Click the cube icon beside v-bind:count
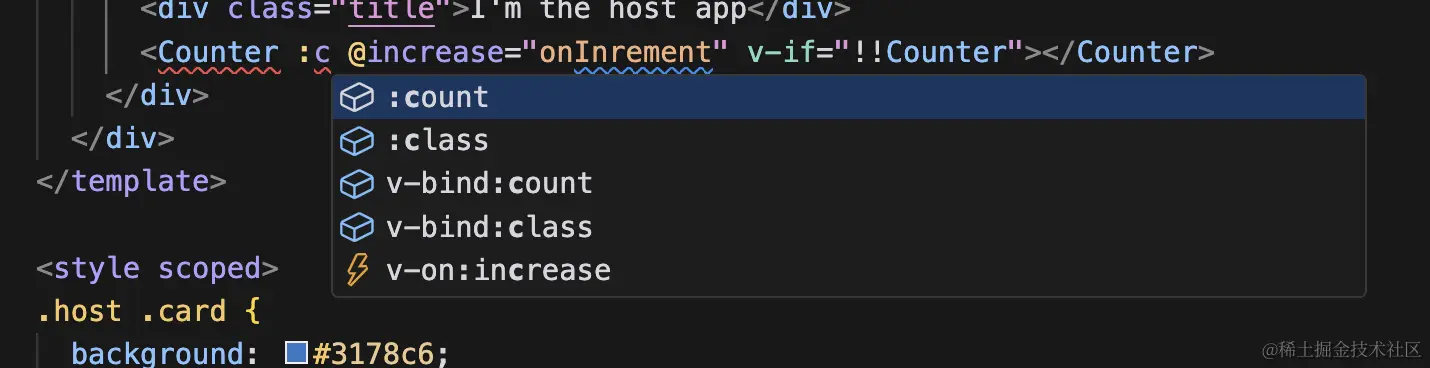1430x368 pixels. point(357,184)
